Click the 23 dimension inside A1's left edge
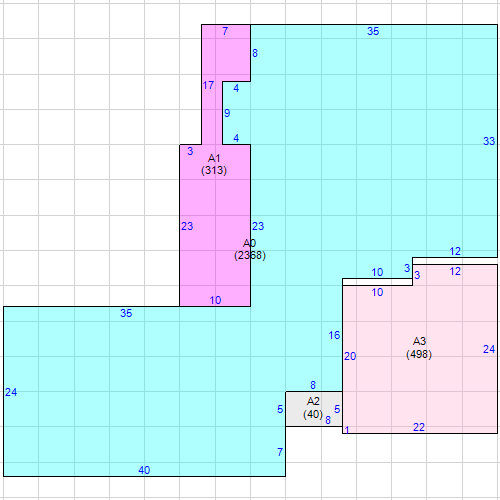Viewport: 500px width, 500px height. pyautogui.click(x=187, y=226)
